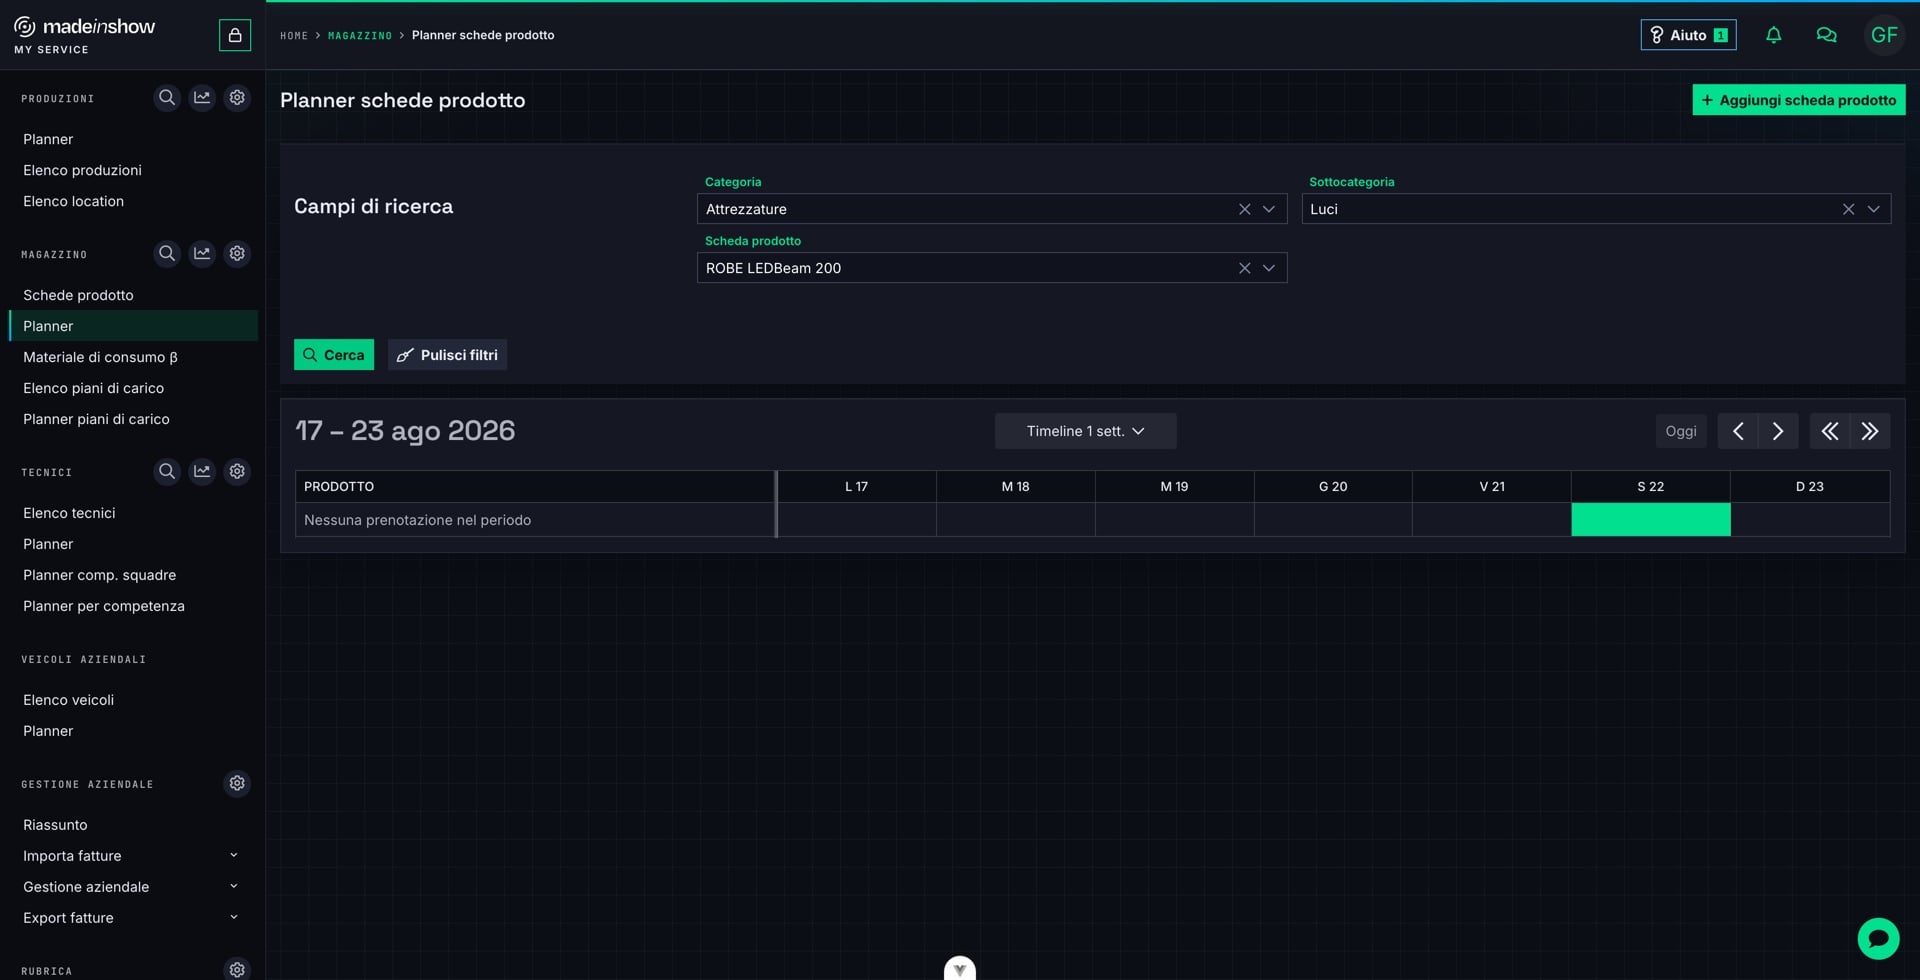Jump forward one period double arrow
The height and width of the screenshot is (980, 1920).
1870,431
